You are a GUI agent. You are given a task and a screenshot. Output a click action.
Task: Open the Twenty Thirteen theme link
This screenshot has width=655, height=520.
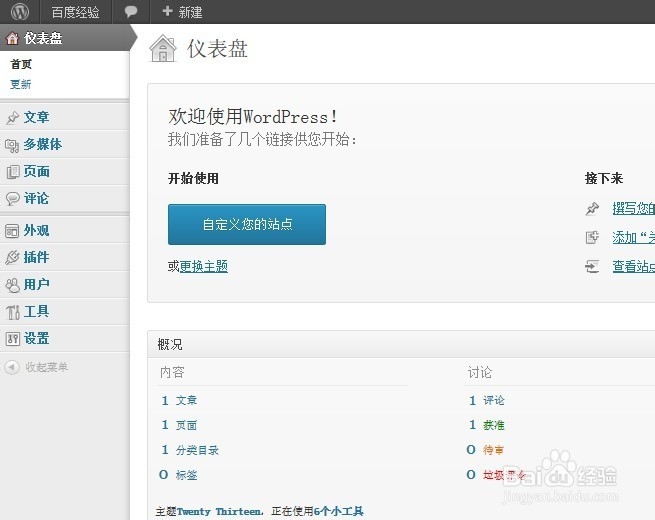(x=220, y=511)
